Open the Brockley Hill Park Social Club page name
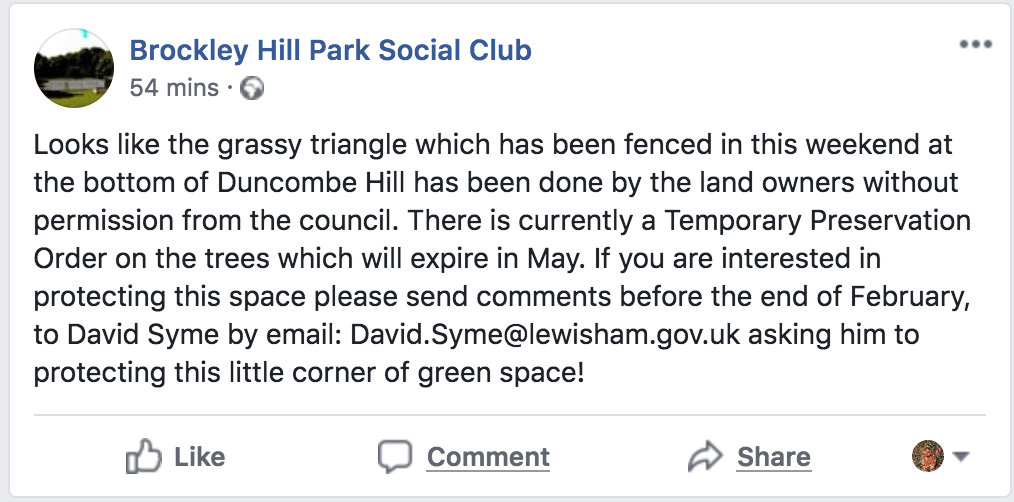Image resolution: width=1014 pixels, height=502 pixels. tap(331, 49)
